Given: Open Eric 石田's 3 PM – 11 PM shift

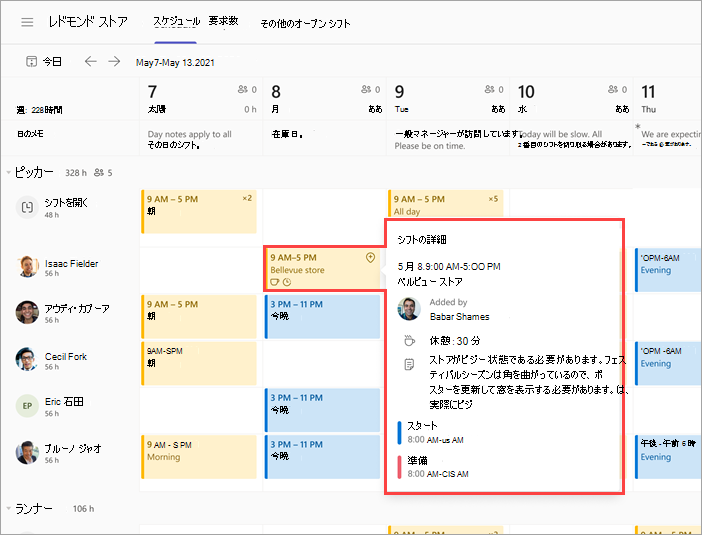Looking at the screenshot, I should tap(323, 410).
